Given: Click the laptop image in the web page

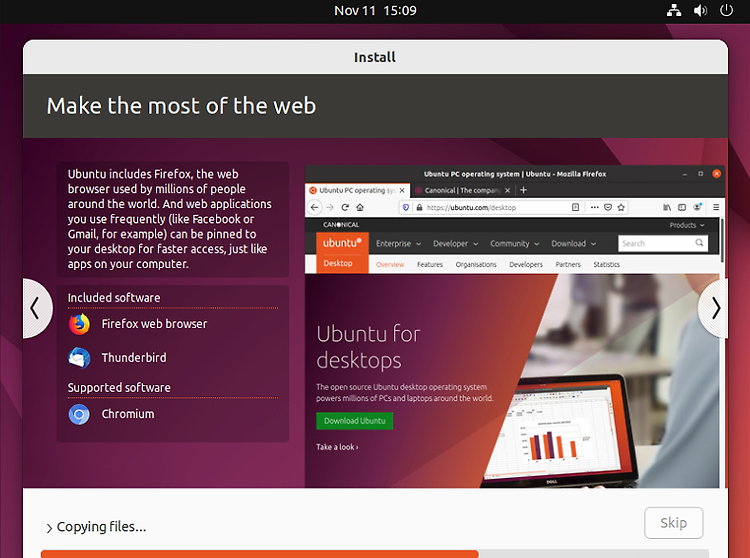Looking at the screenshot, I should click(560, 430).
